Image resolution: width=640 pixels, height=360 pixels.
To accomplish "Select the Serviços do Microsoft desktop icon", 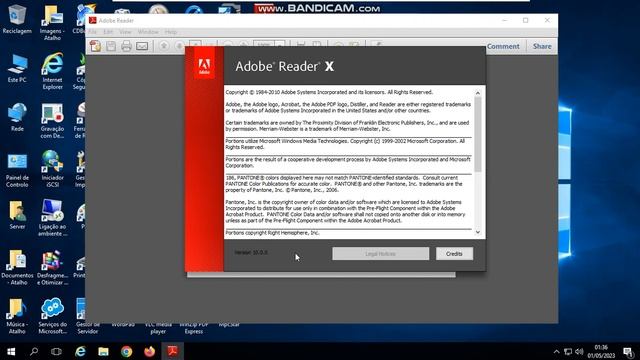I will (52, 316).
